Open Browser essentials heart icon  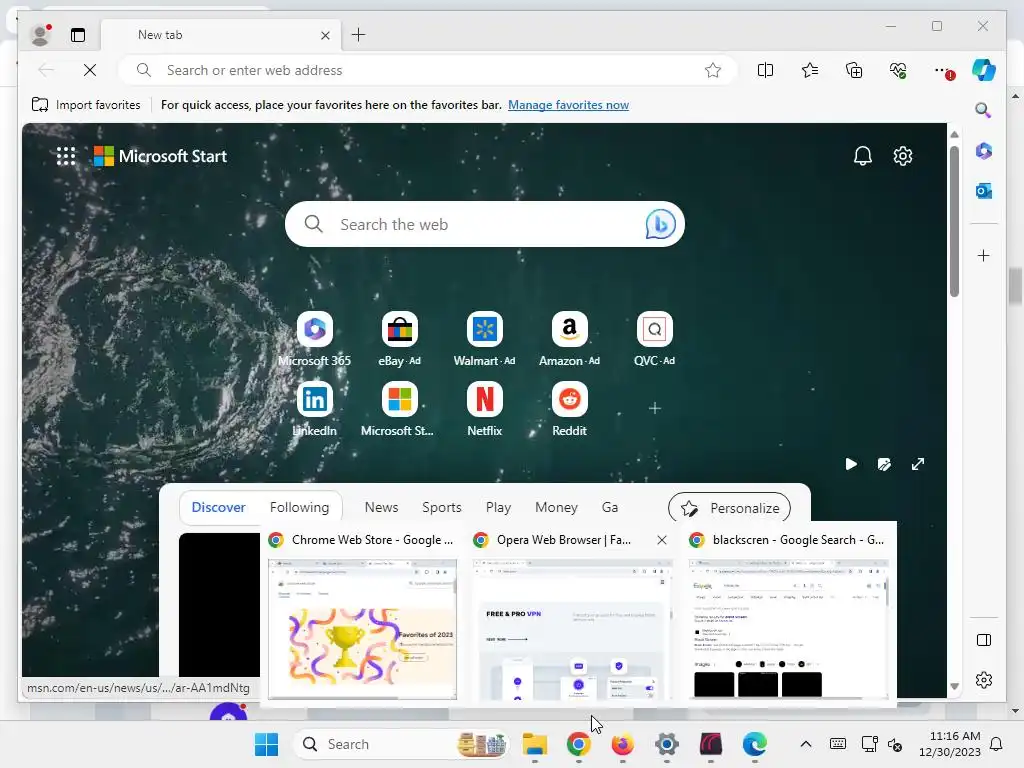(x=898, y=70)
